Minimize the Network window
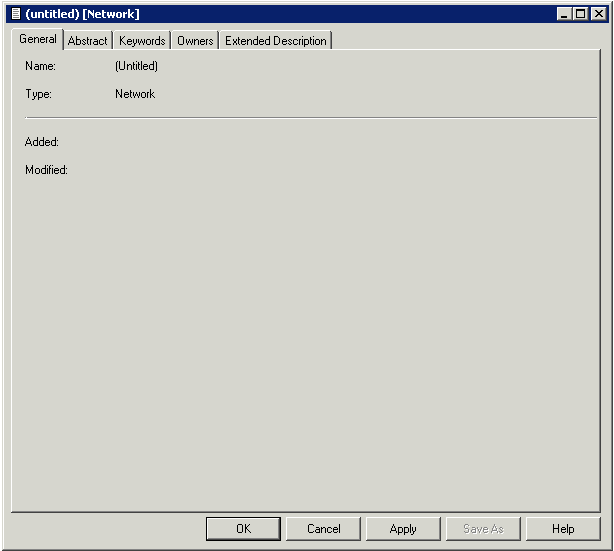Screen dimensions: 614x551 point(566,14)
